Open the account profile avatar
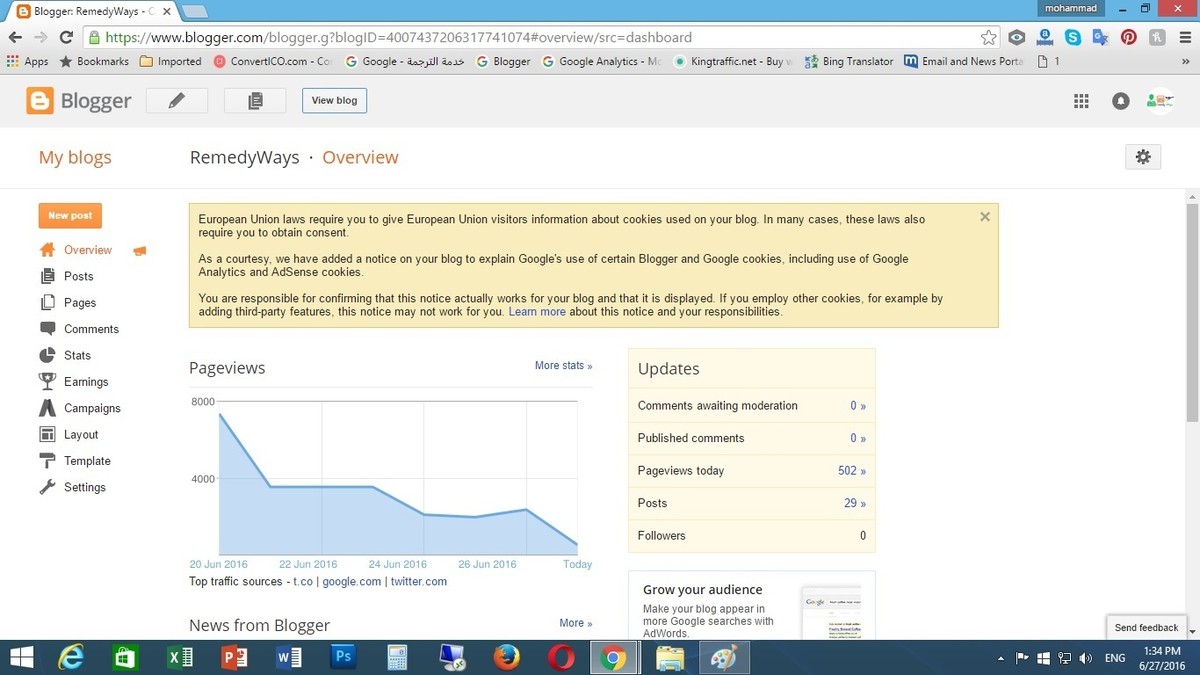The height and width of the screenshot is (675, 1200). coord(1160,101)
